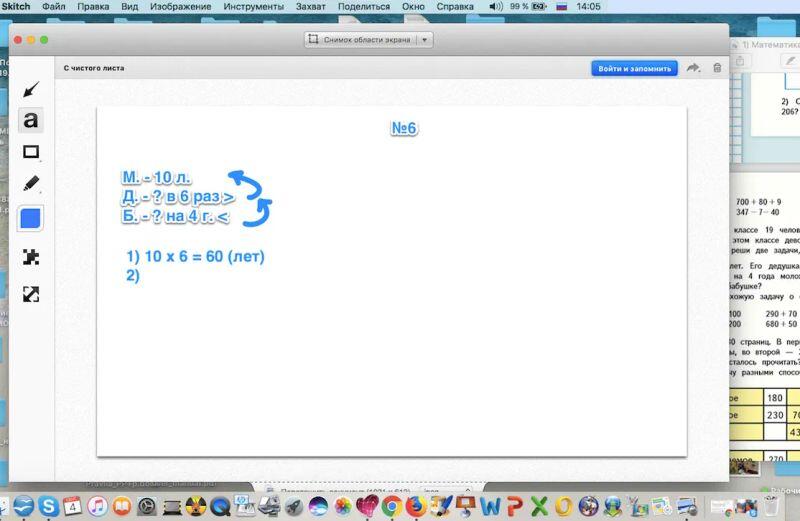Click the note title 'С чистого листа'
Image resolution: width=800 pixels, height=521 pixels.
click(x=94, y=68)
